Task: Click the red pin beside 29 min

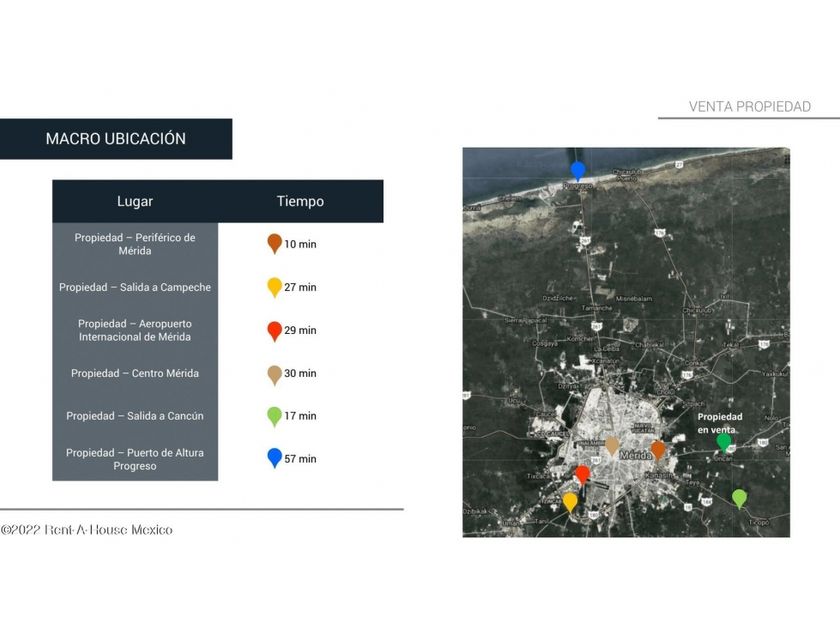Action: click(x=275, y=330)
